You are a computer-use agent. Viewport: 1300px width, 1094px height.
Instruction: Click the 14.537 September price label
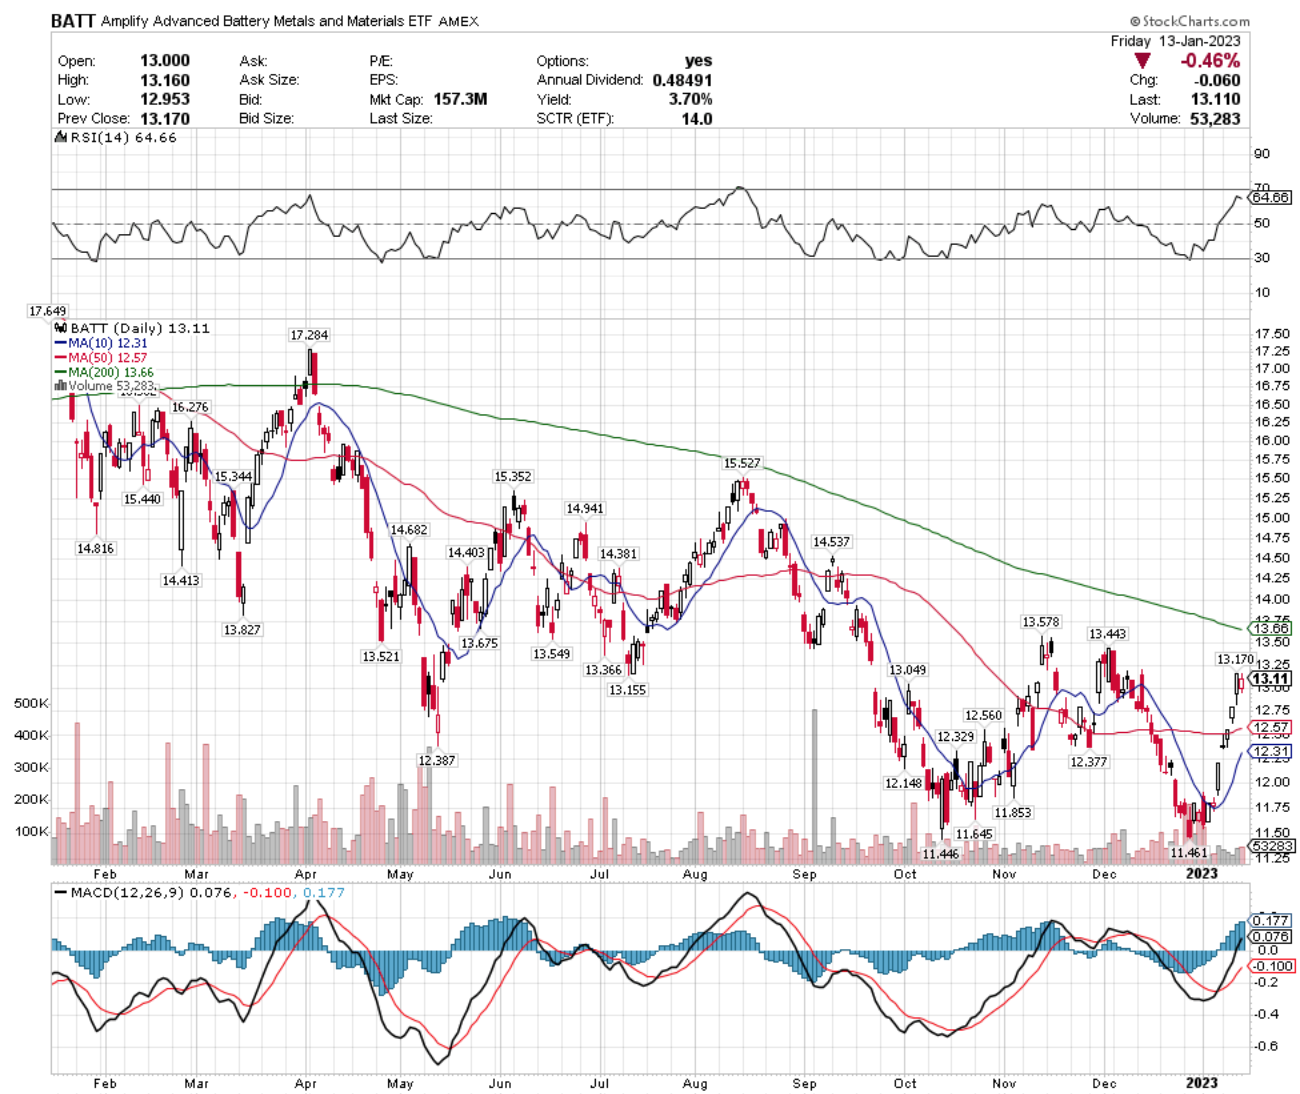click(x=831, y=542)
